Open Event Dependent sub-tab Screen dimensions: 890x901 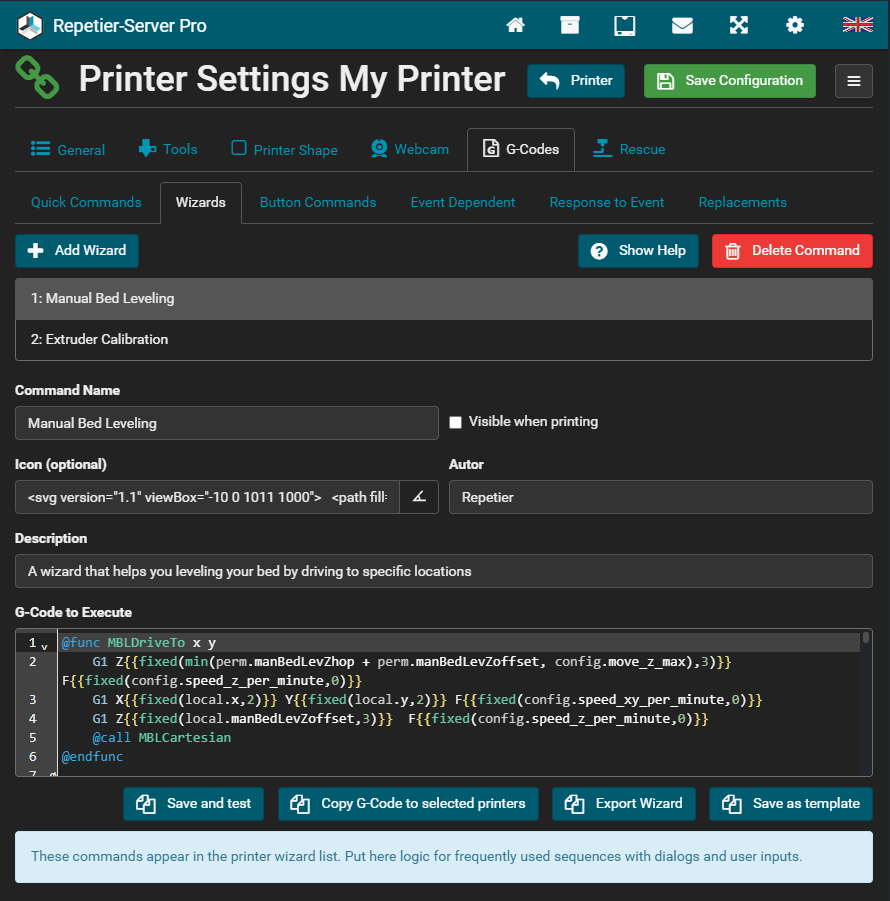tap(463, 202)
